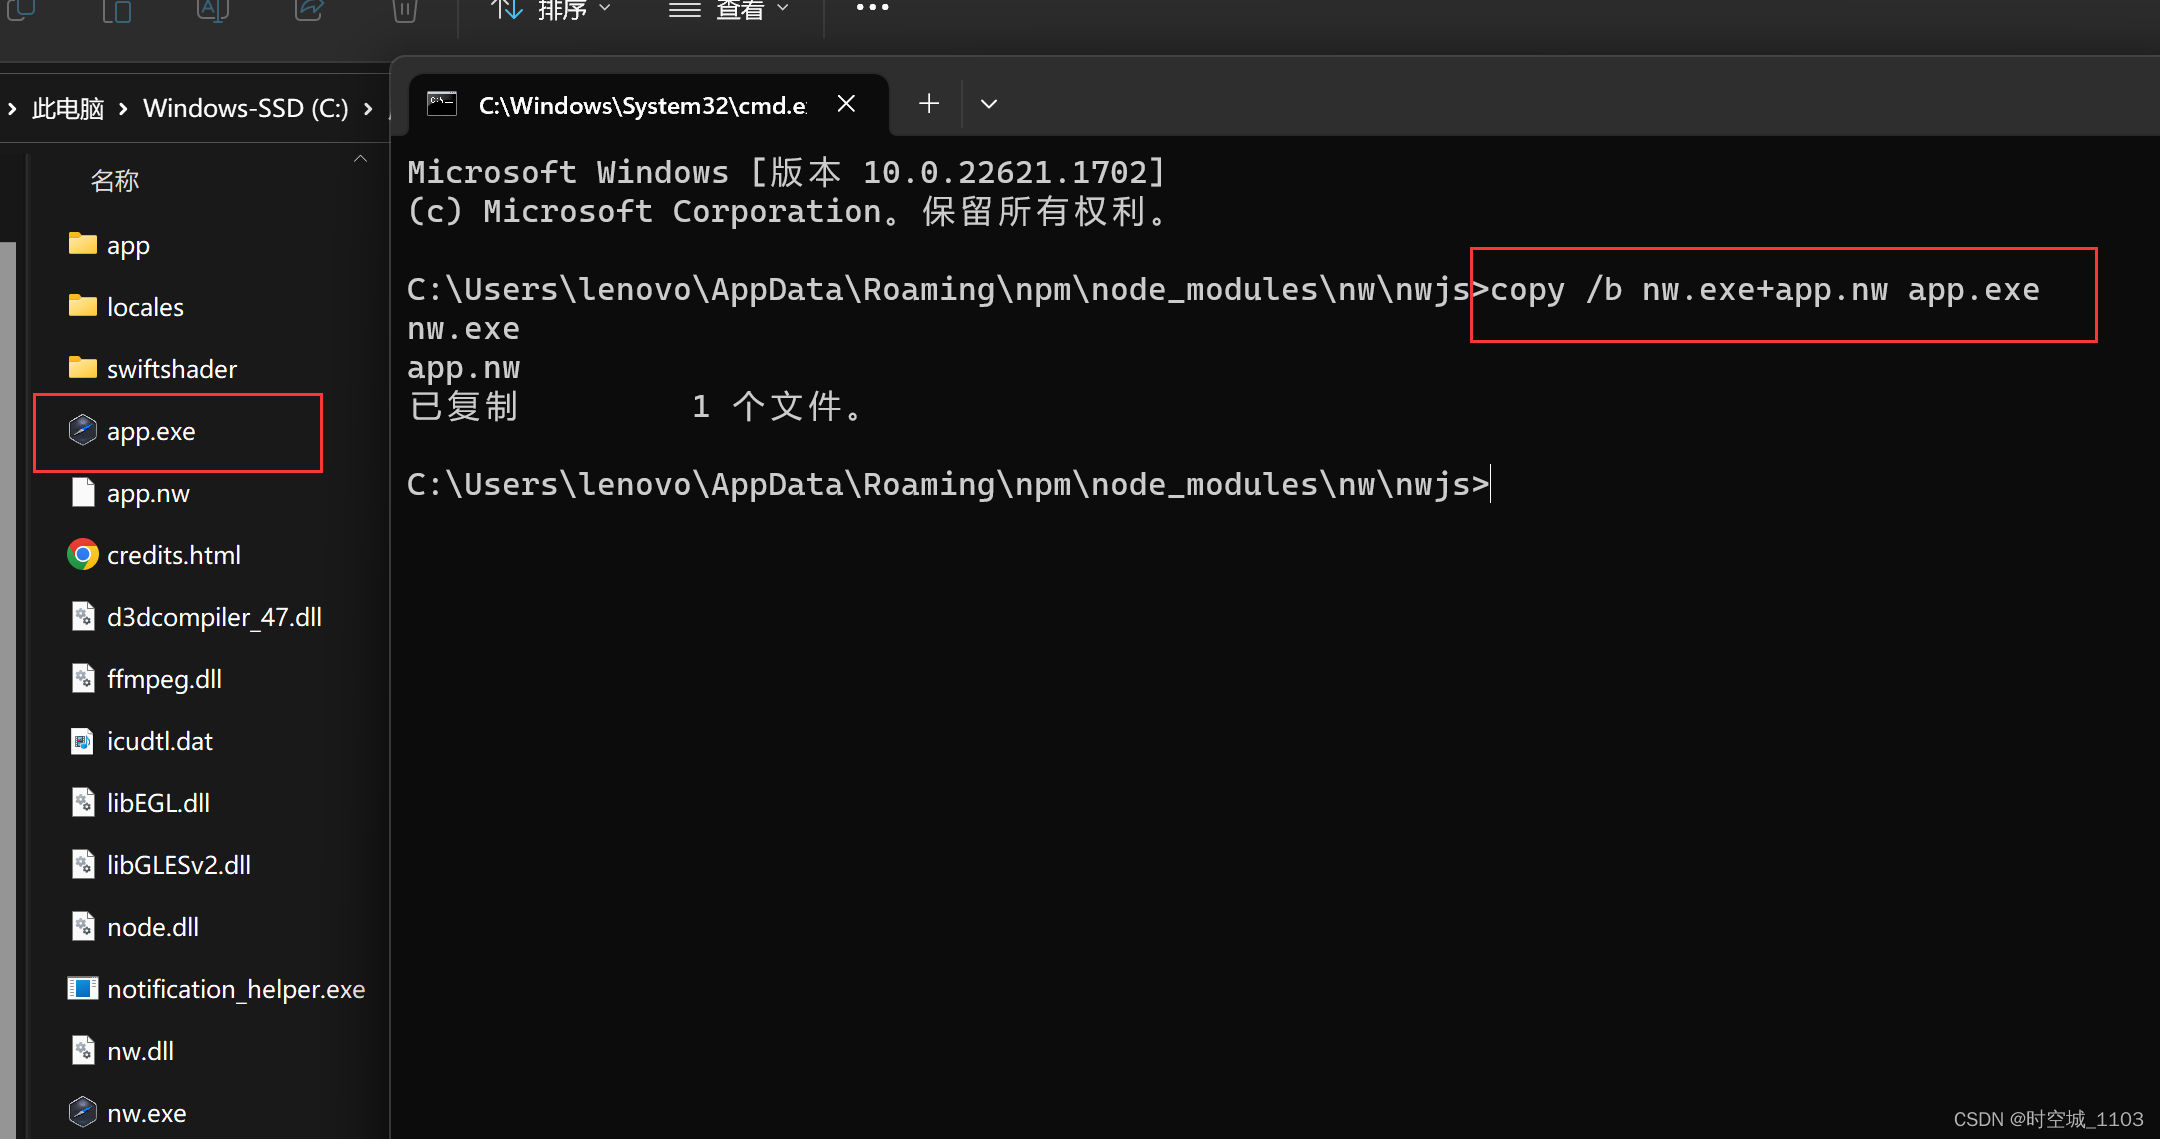Image resolution: width=2160 pixels, height=1139 pixels.
Task: Click the app.exe application icon
Action: tap(82, 430)
